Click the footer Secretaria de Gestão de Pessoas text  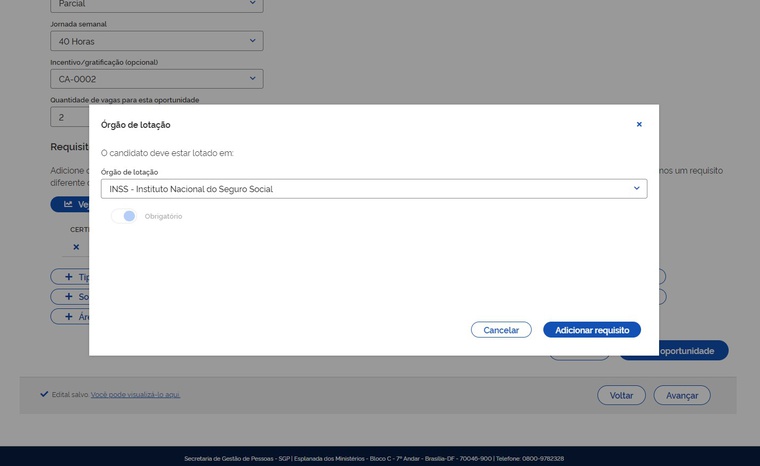coord(374,459)
